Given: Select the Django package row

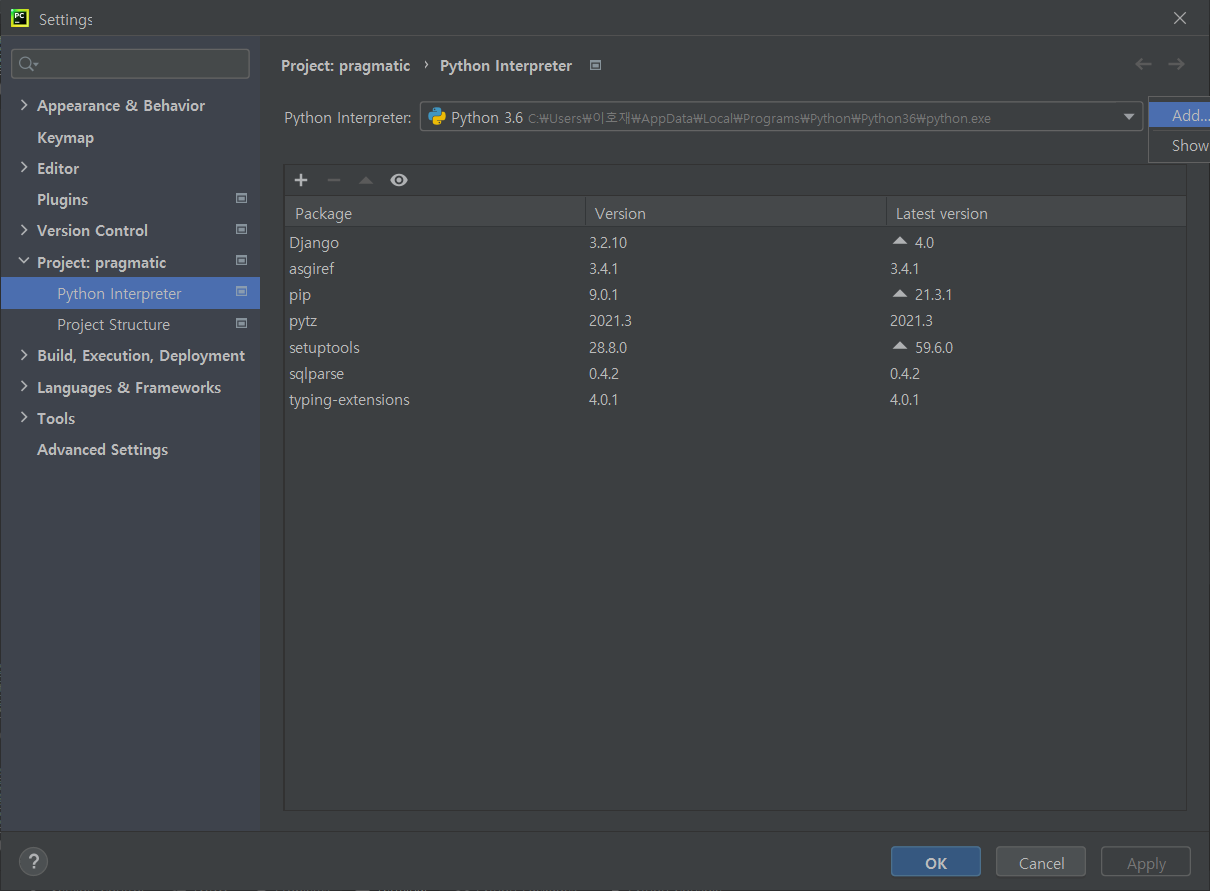Looking at the screenshot, I should click(x=735, y=242).
